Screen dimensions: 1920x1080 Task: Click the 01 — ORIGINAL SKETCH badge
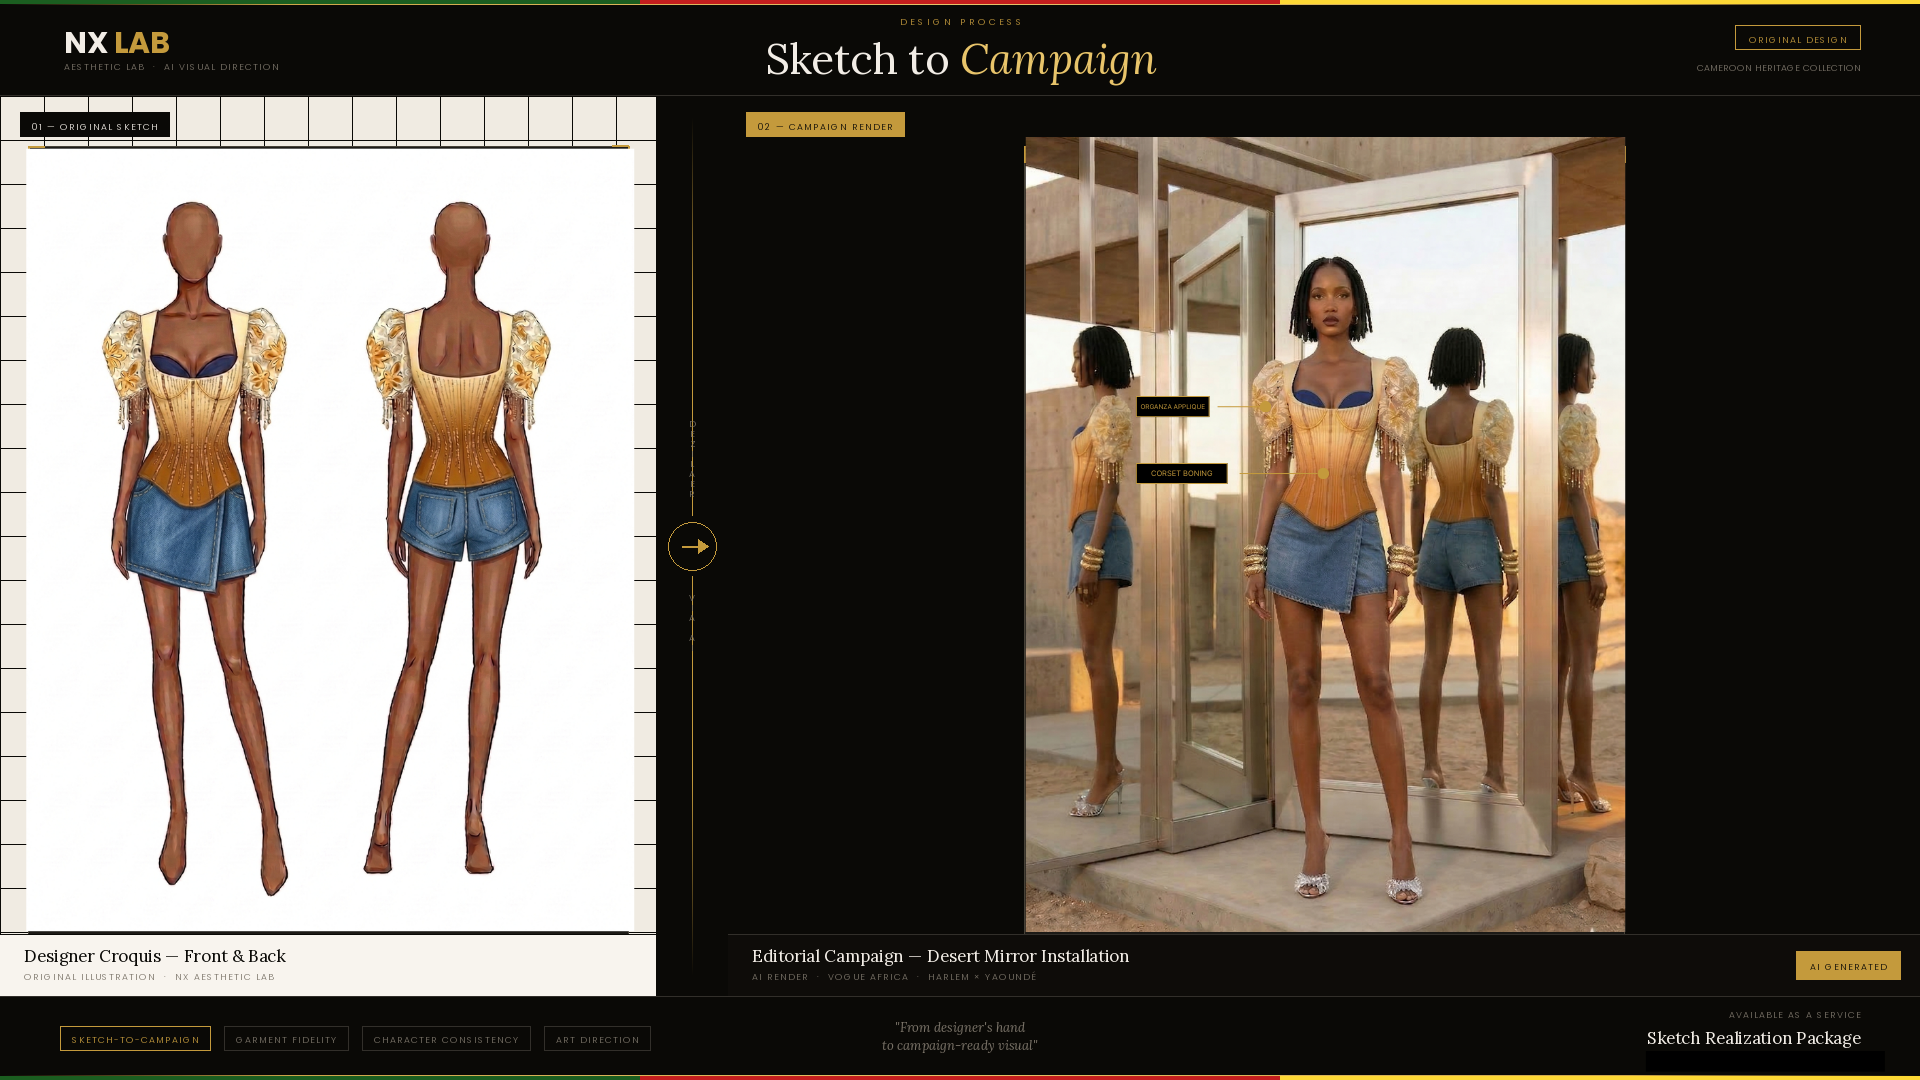pos(95,126)
